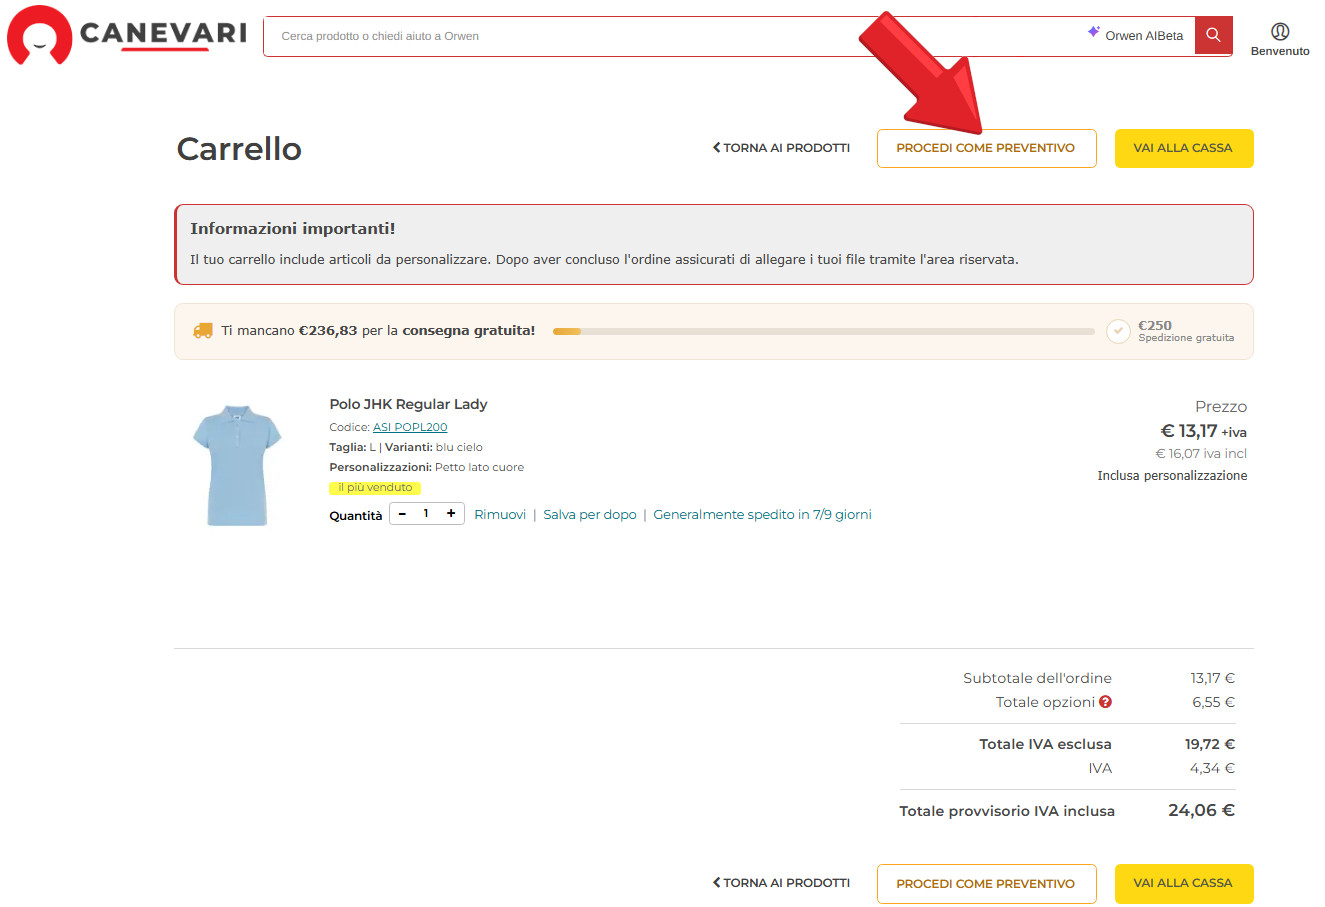Click the blue polo shirt thumbnail
1325x907 pixels.
[237, 465]
